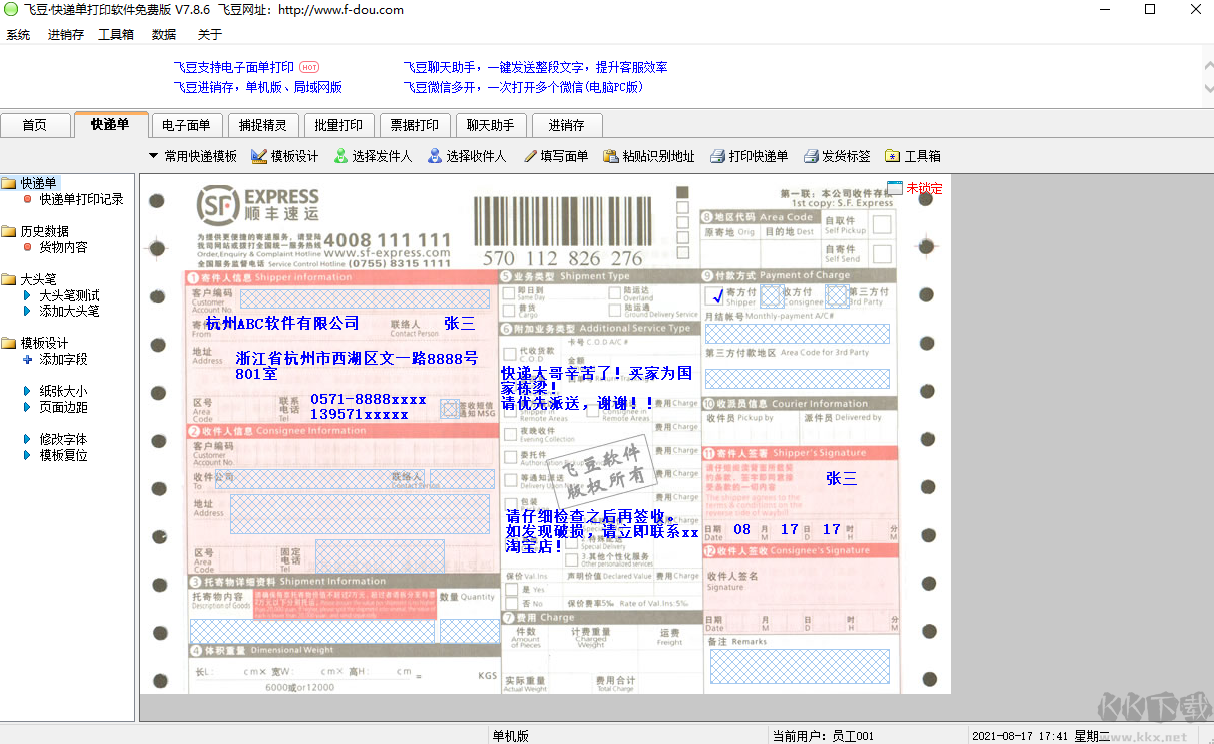1214x744 pixels.
Task: Click the 选择发件人 toolbar button
Action: [x=372, y=156]
